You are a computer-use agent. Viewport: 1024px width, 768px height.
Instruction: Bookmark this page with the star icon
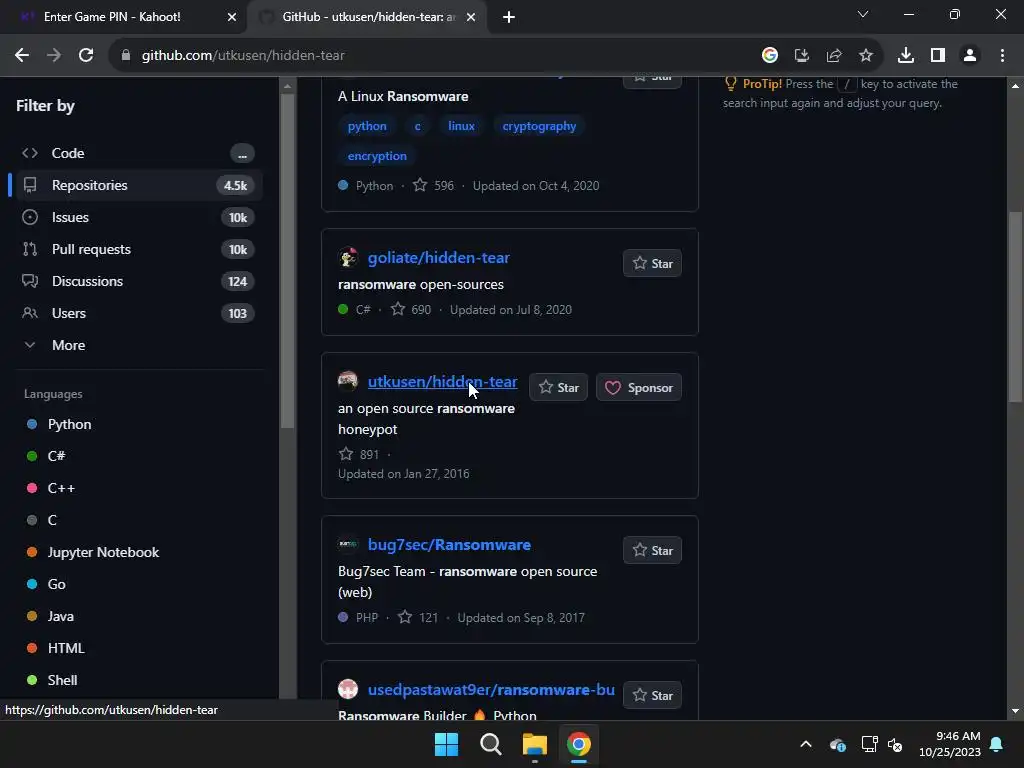[x=866, y=56]
